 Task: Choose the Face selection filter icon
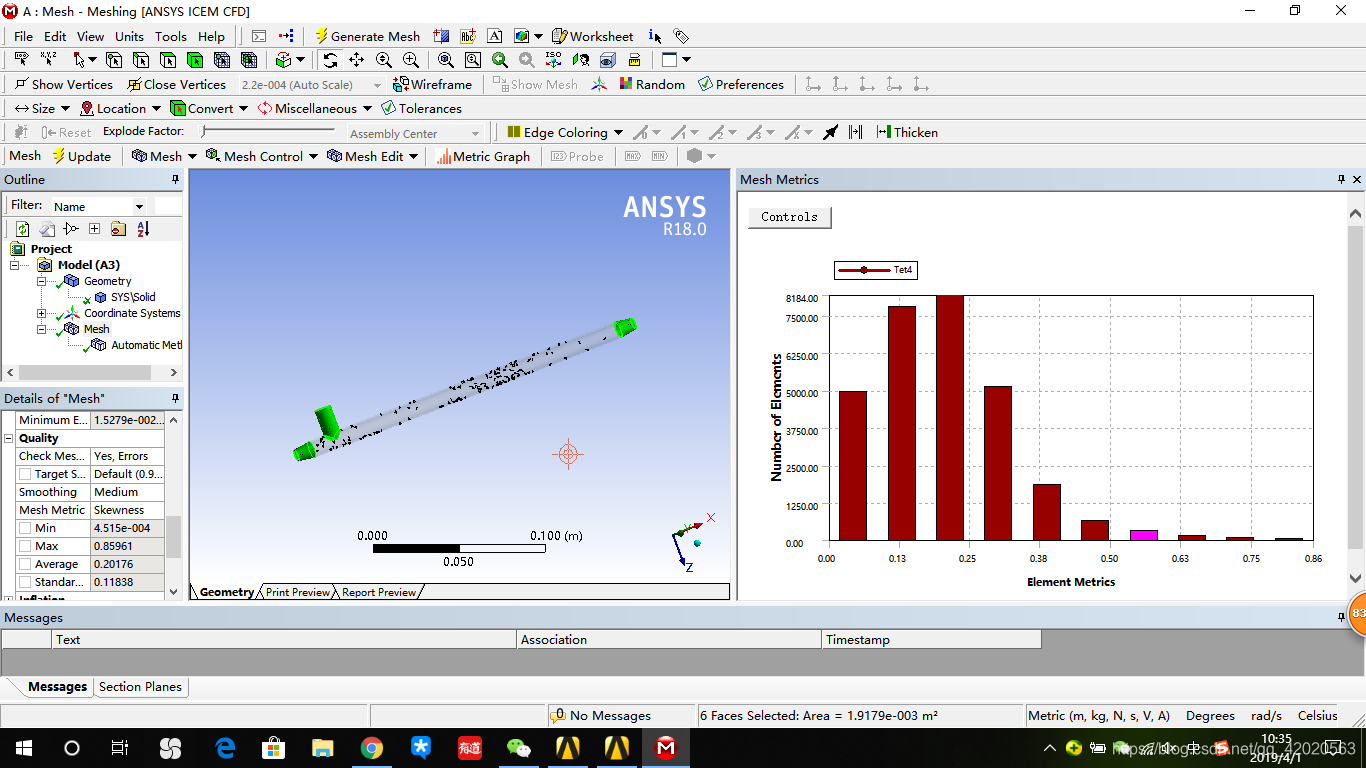tap(168, 60)
